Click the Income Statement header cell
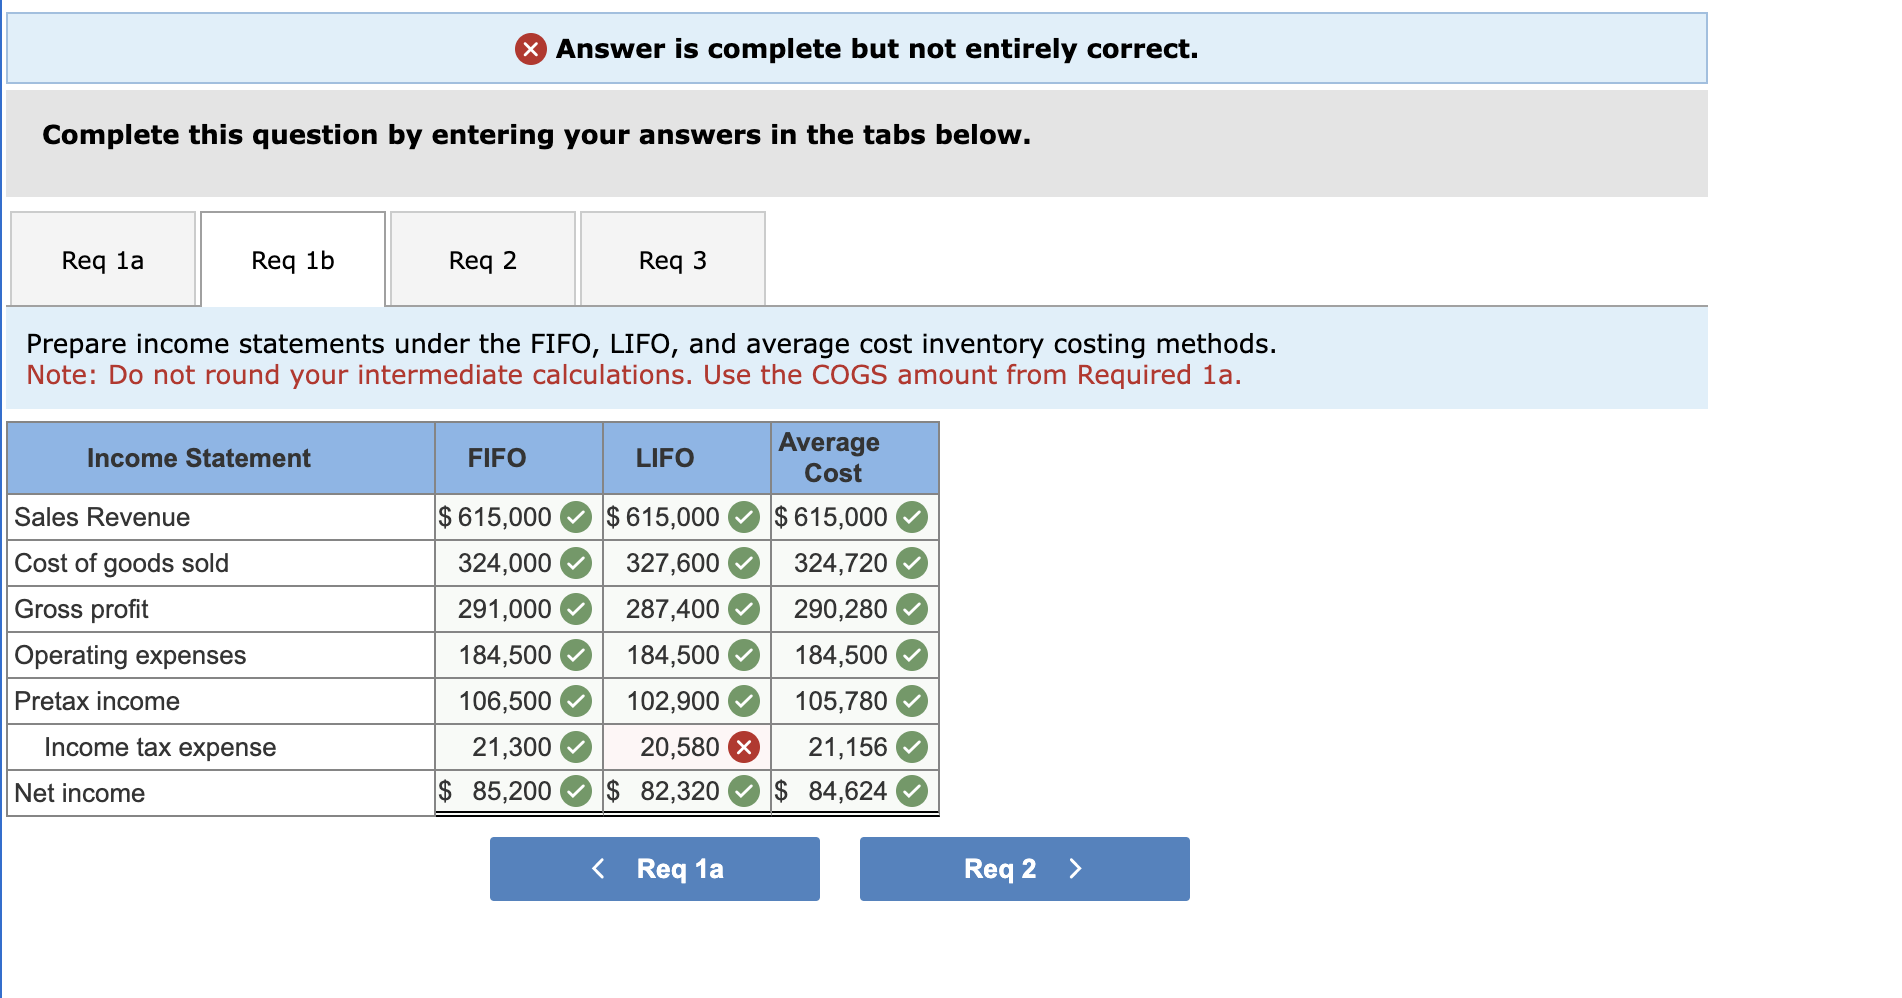 coord(199,458)
